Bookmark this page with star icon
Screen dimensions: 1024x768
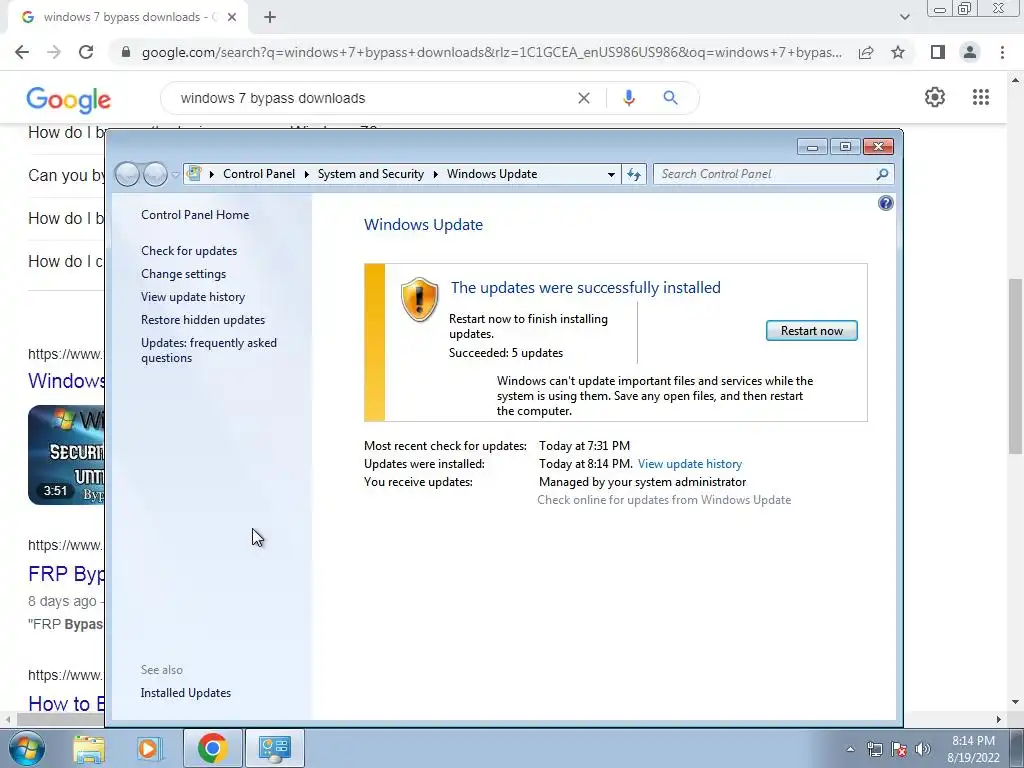pos(898,52)
